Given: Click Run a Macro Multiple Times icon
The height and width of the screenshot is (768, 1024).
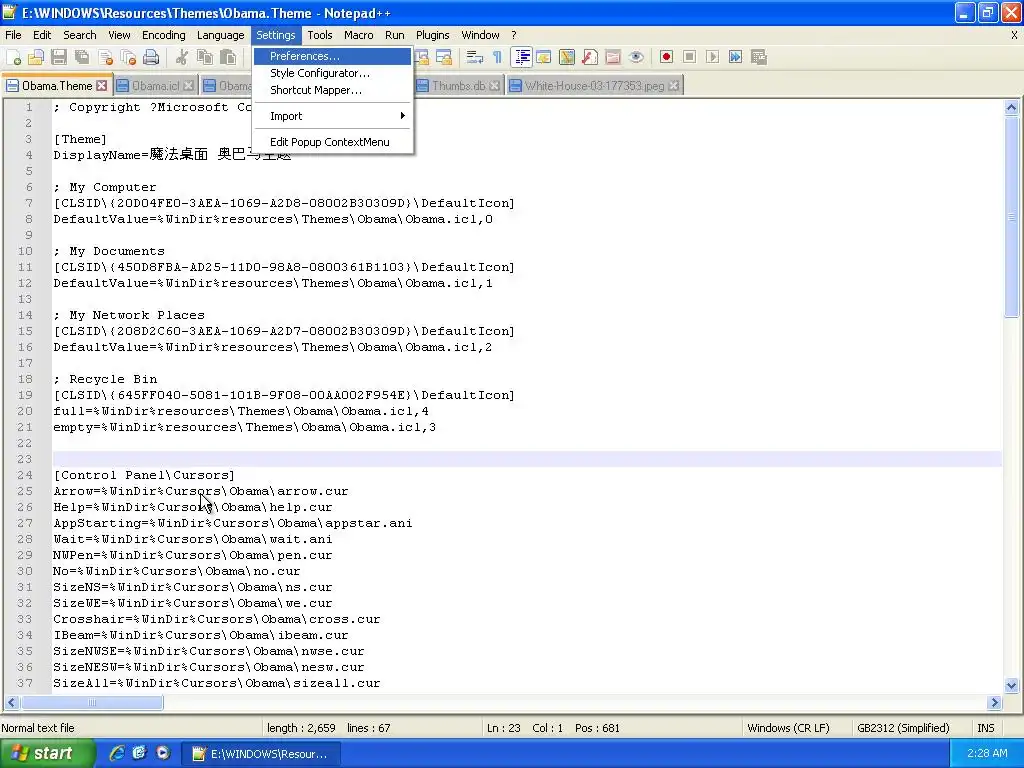Looking at the screenshot, I should point(735,57).
